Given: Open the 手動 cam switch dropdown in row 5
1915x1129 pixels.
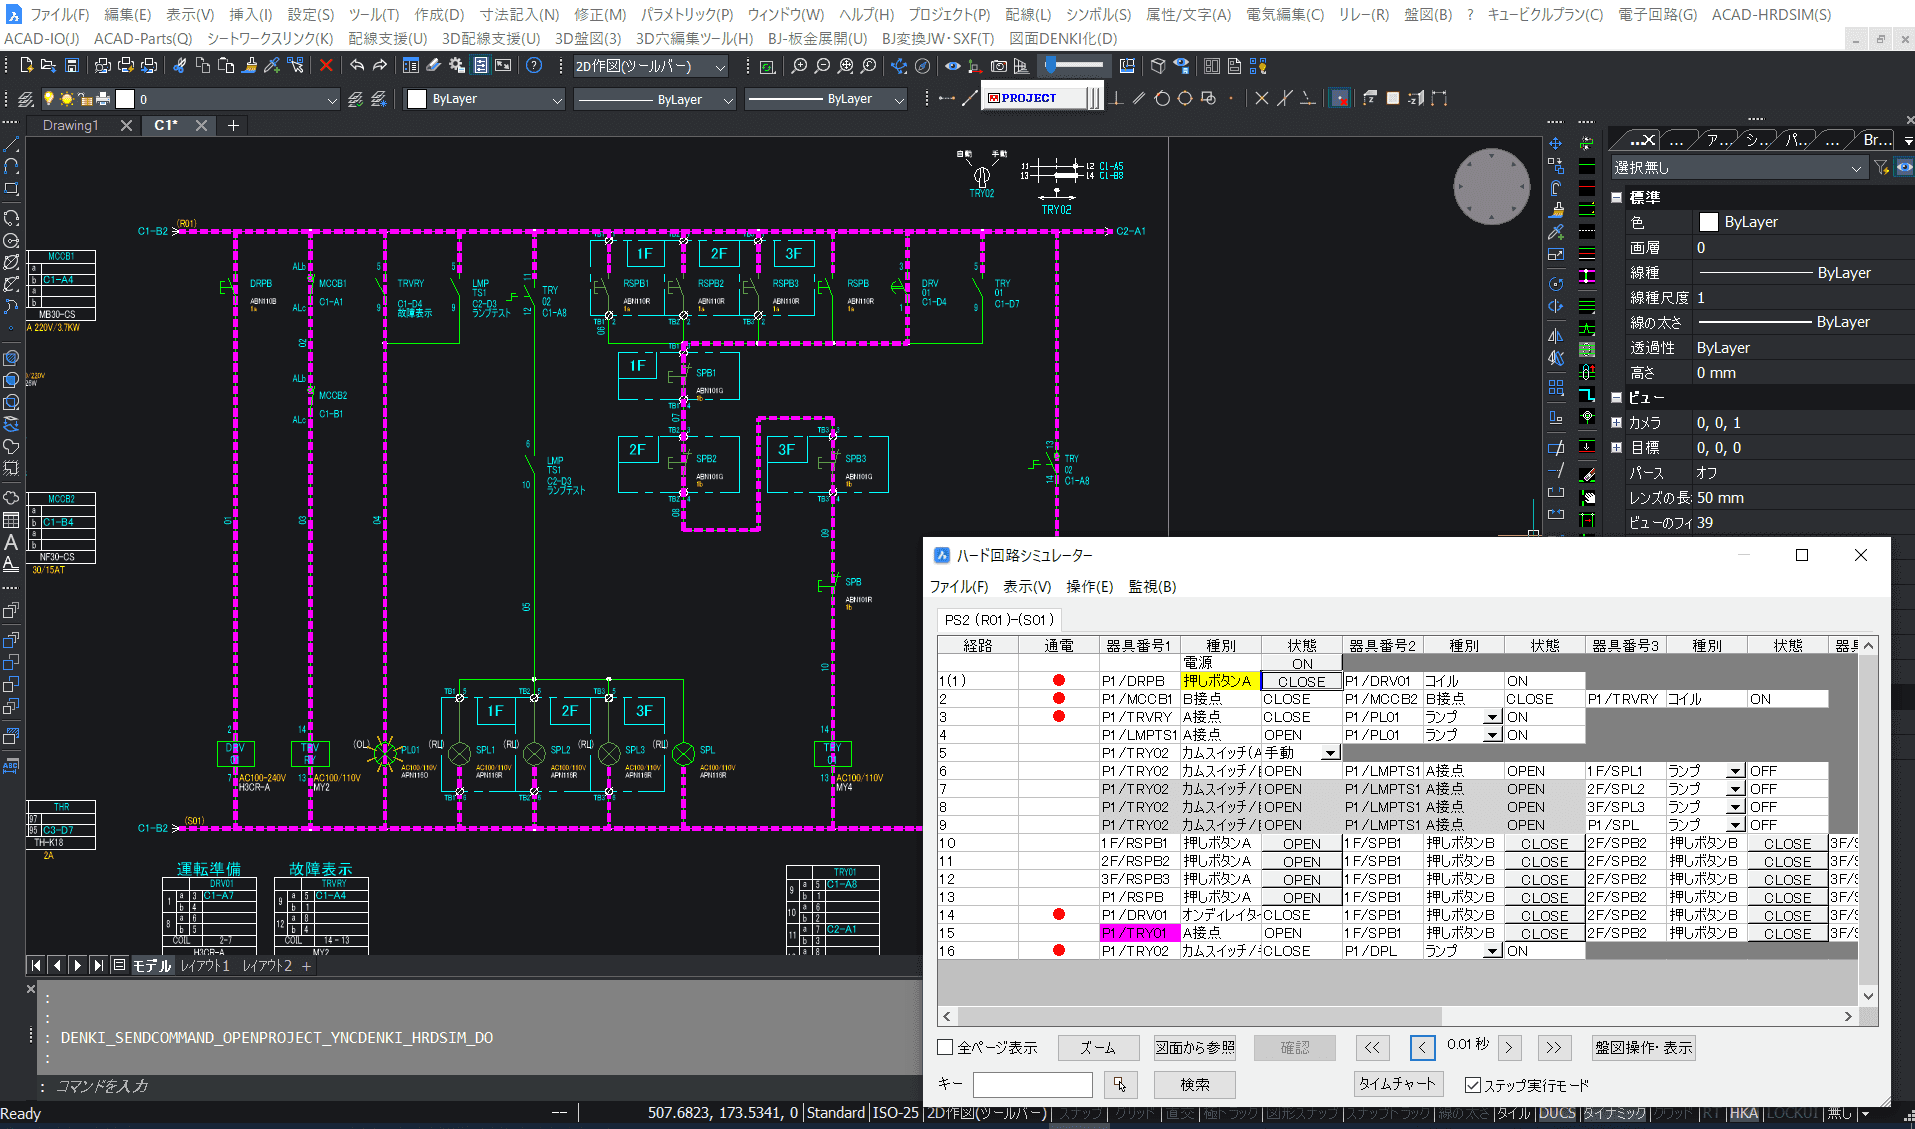Looking at the screenshot, I should (1330, 753).
